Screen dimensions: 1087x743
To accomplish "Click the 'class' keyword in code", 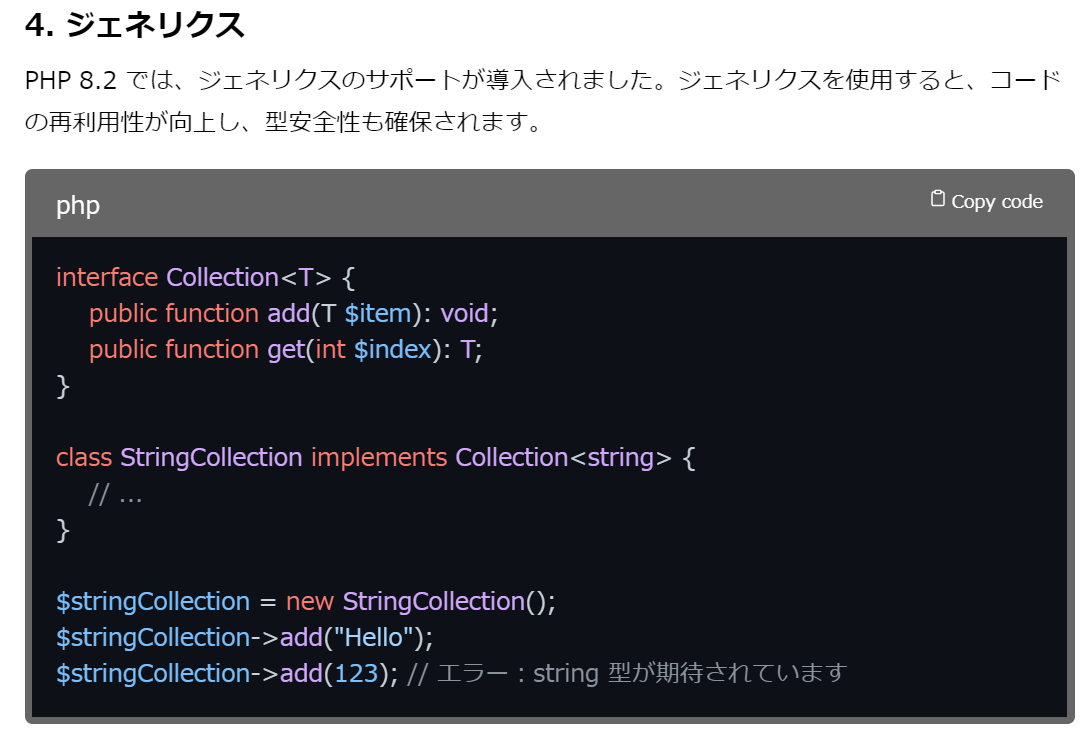I will [84, 457].
